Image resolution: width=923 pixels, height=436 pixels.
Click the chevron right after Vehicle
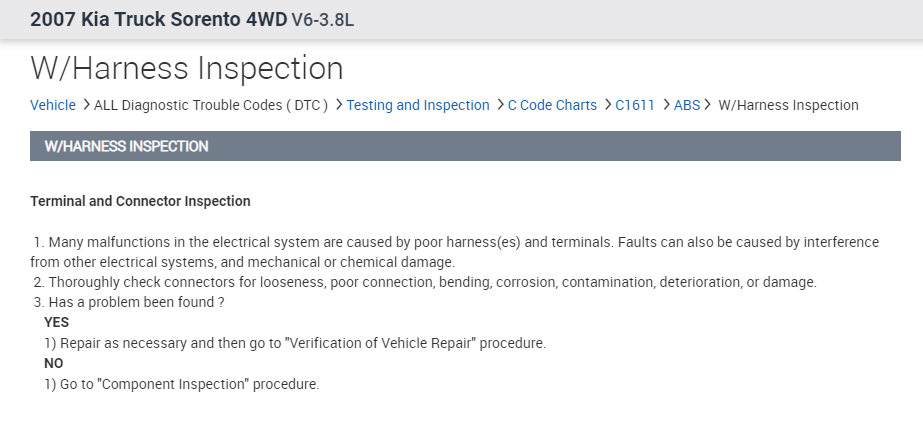pyautogui.click(x=86, y=105)
